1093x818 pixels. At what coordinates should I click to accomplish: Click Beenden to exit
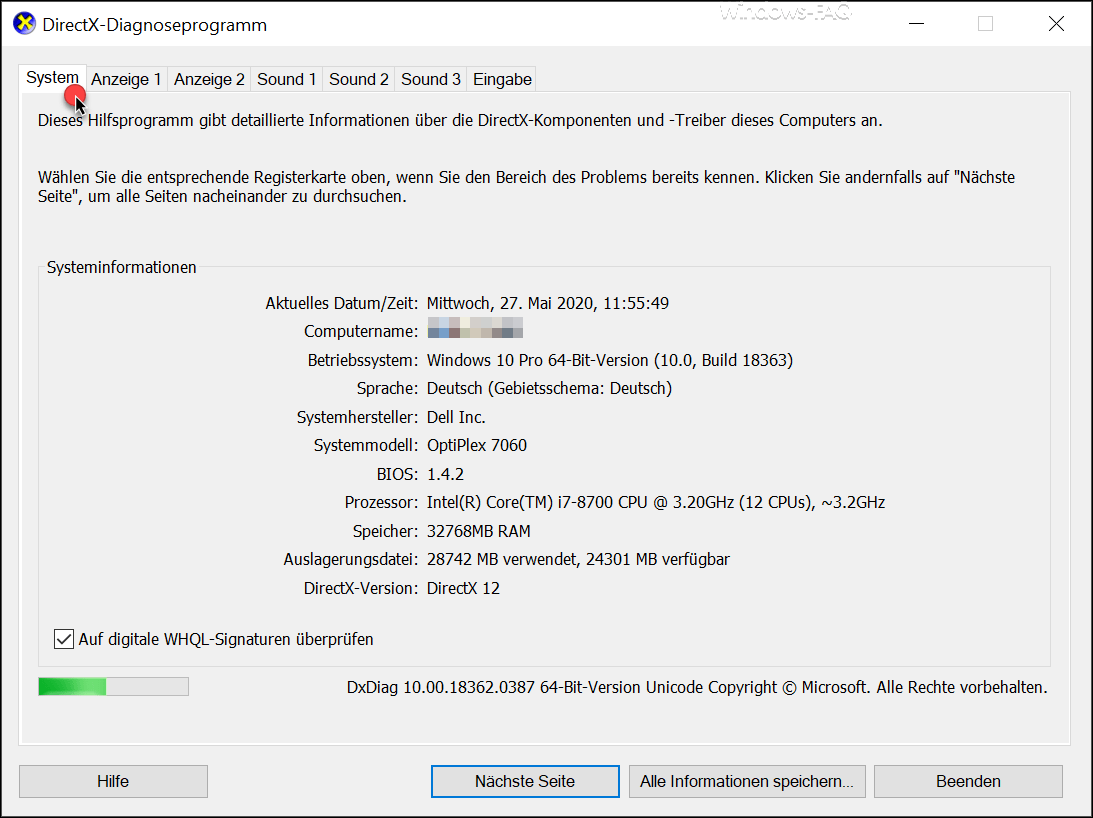pos(968,781)
